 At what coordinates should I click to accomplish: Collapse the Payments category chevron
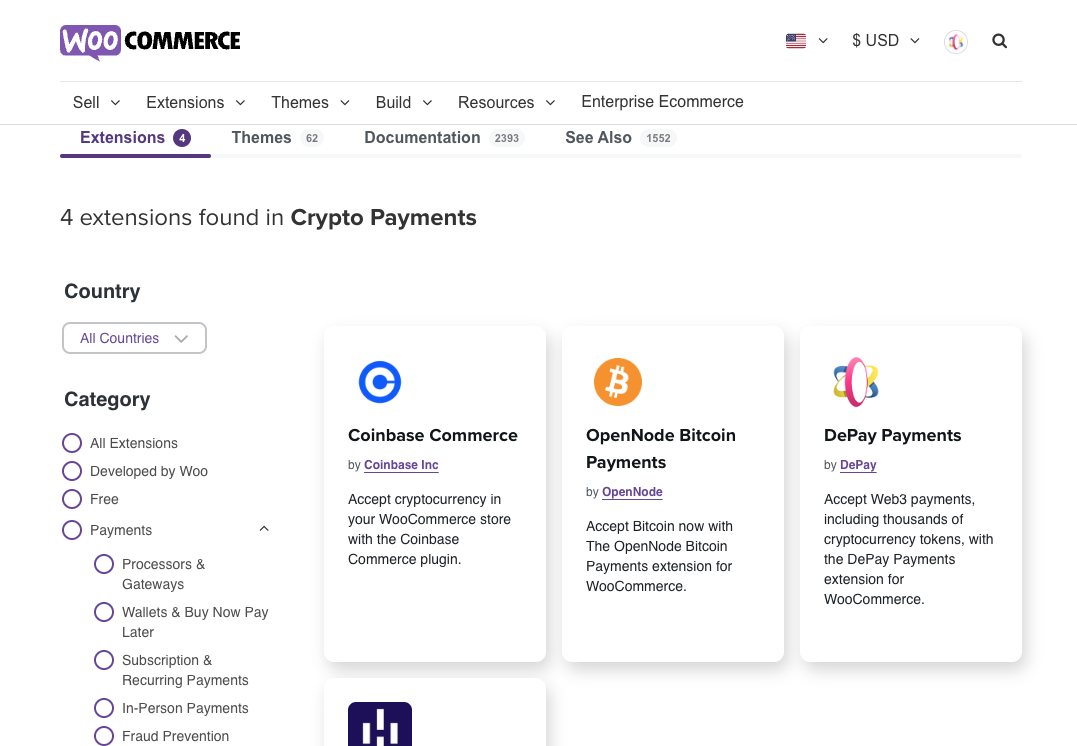[264, 529]
